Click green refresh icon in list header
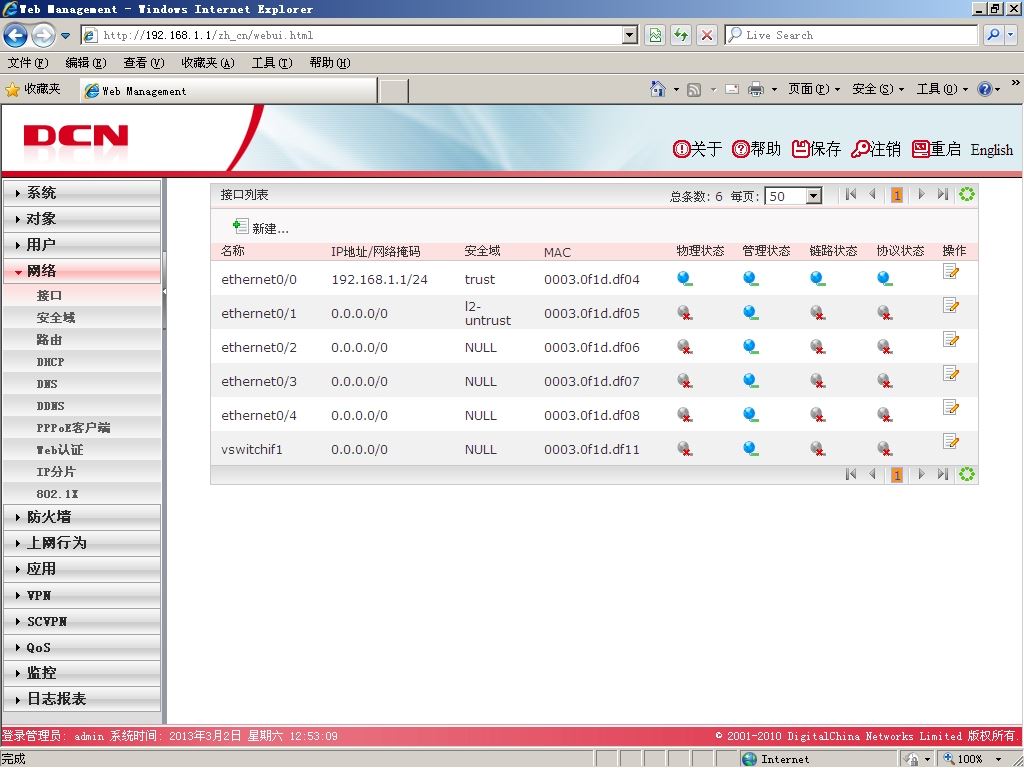This screenshot has height=768, width=1024. click(x=967, y=195)
